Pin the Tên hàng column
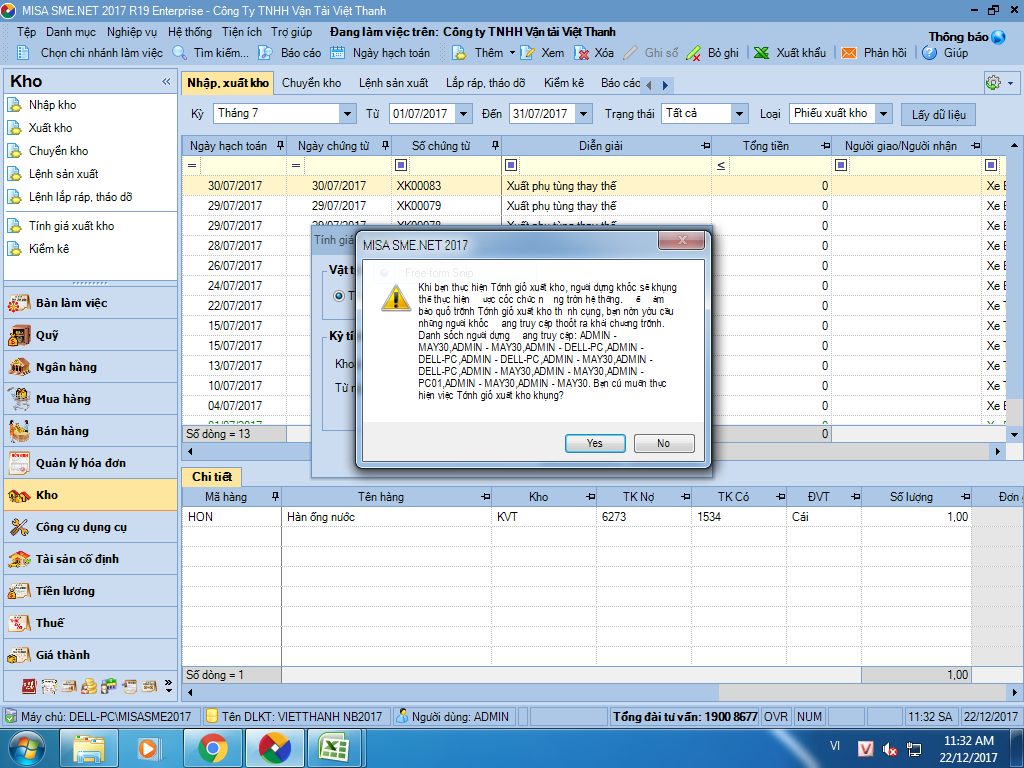This screenshot has width=1024, height=768. (485, 497)
